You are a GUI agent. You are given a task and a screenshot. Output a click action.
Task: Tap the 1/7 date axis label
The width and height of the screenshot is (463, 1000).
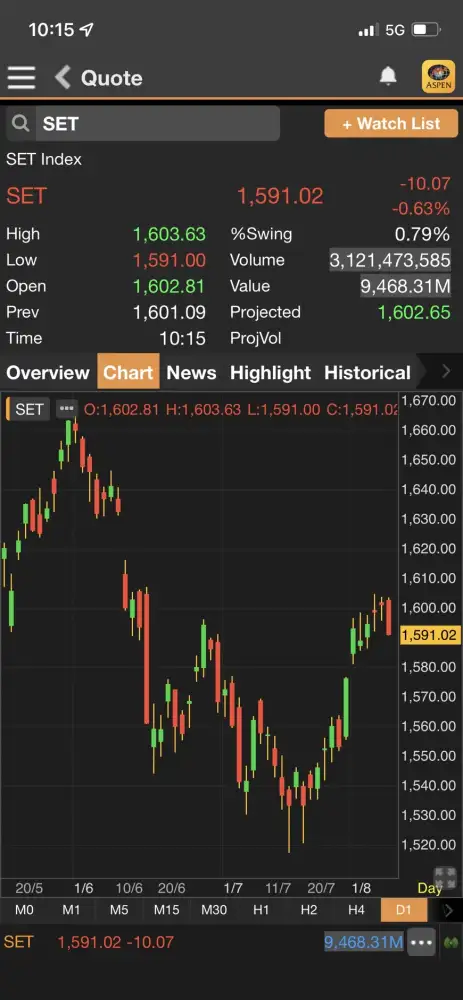[233, 888]
